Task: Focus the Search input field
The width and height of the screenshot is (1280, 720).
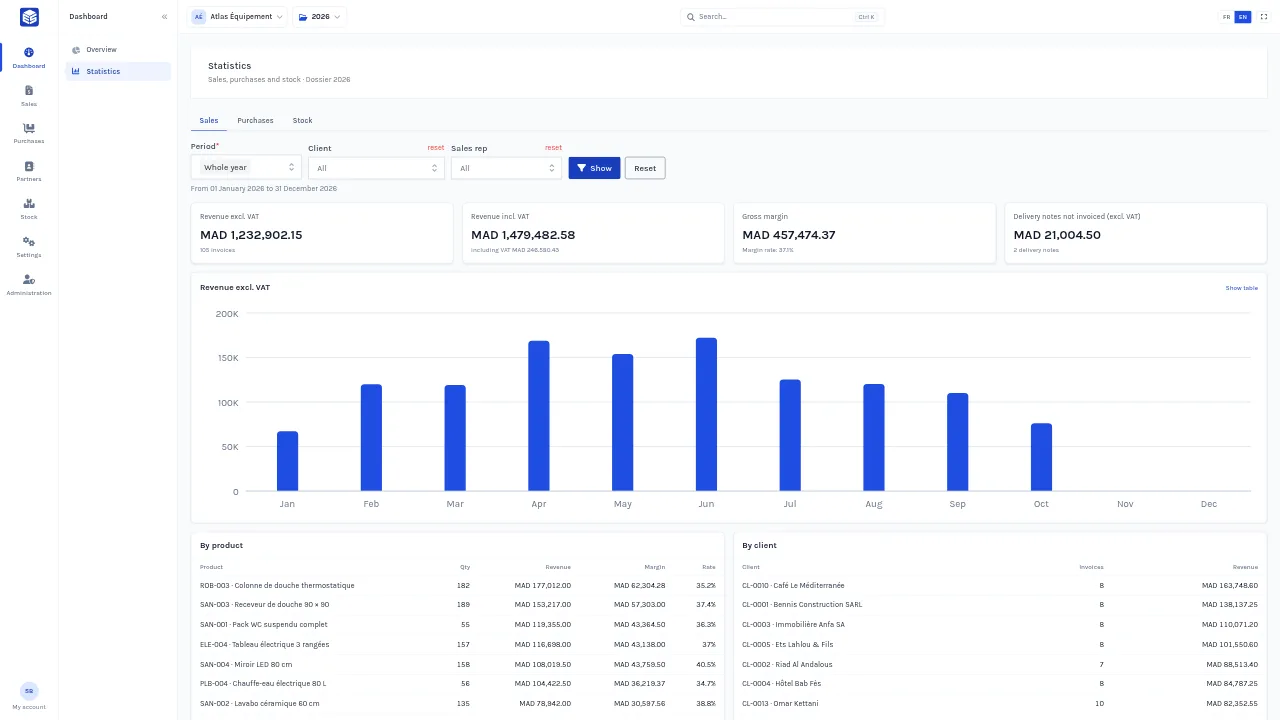Action: tap(782, 17)
